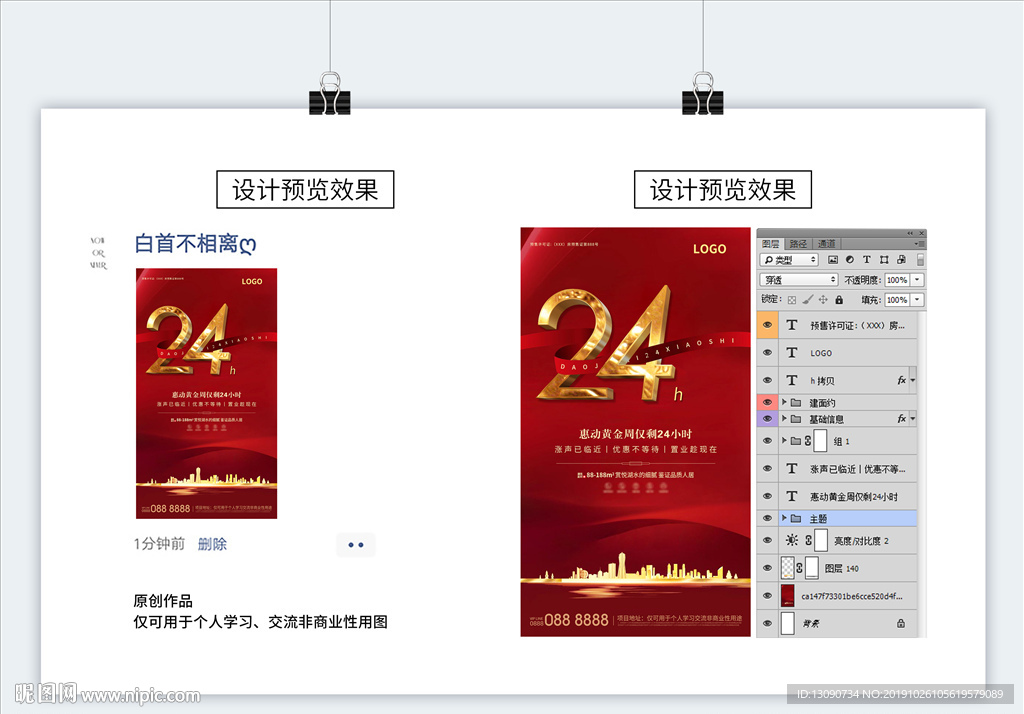
Task: Click the Brightness/Contrast 2 adjustment icon
Action: pos(792,539)
